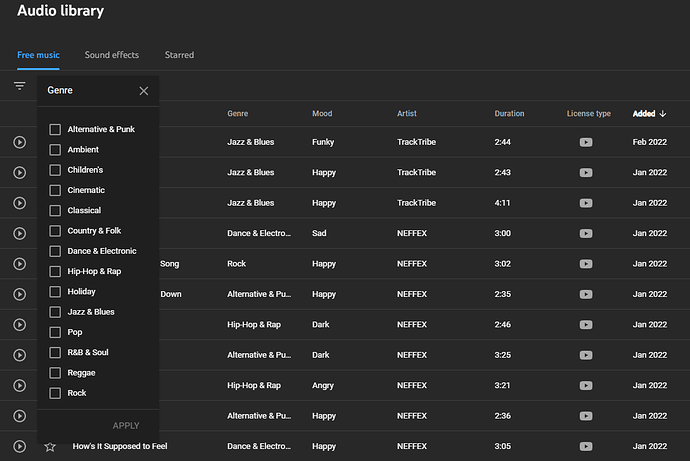Play How's It Supposed to Feel
Screen dimensions: 690x461
[x=19, y=446]
